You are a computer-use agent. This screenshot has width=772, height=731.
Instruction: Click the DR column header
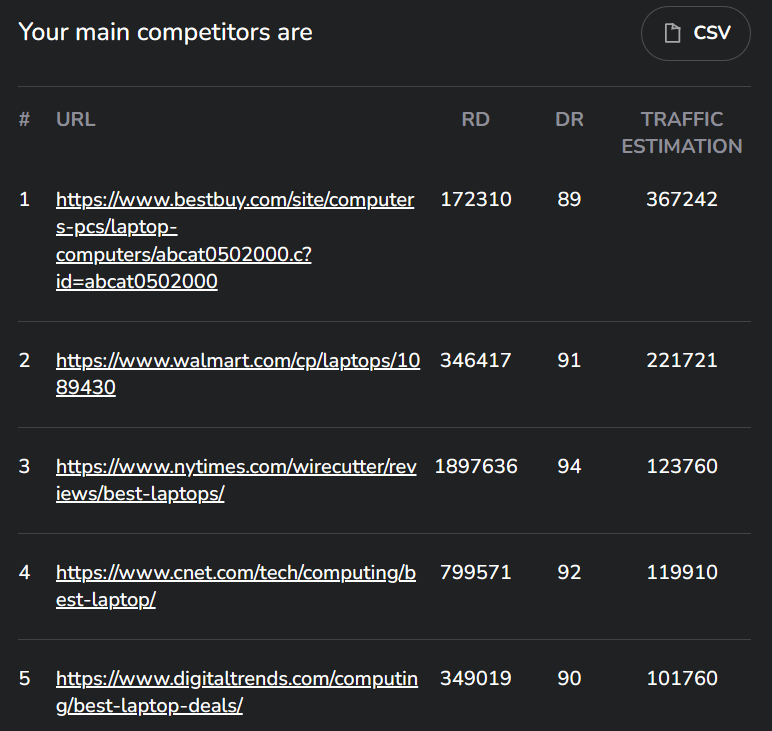569,119
